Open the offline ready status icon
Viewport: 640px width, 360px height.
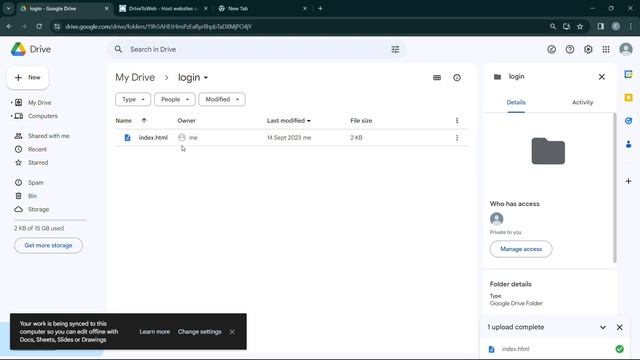[x=551, y=49]
